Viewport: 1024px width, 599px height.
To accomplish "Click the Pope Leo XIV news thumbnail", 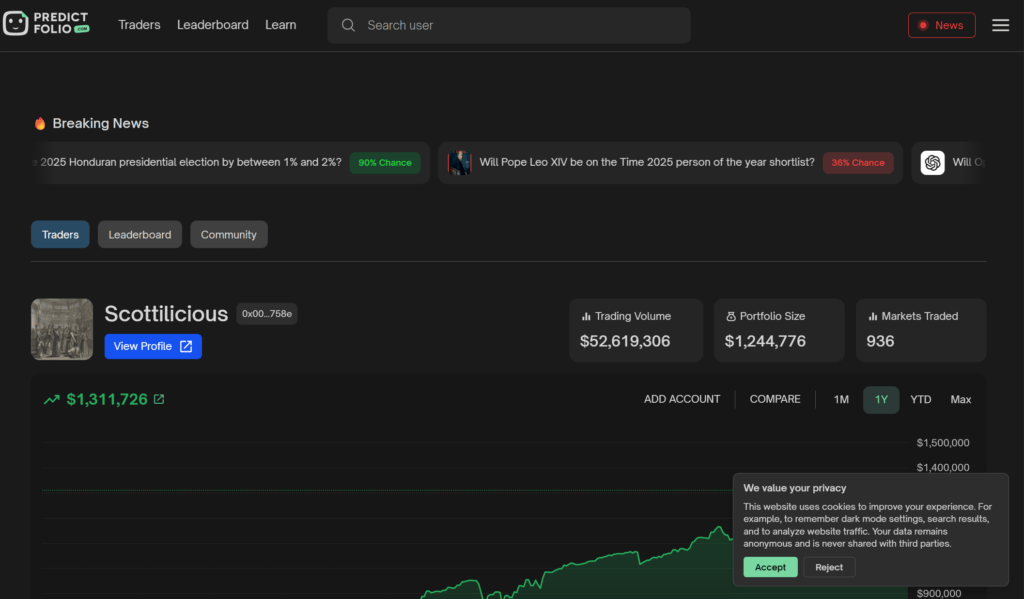I will point(459,162).
